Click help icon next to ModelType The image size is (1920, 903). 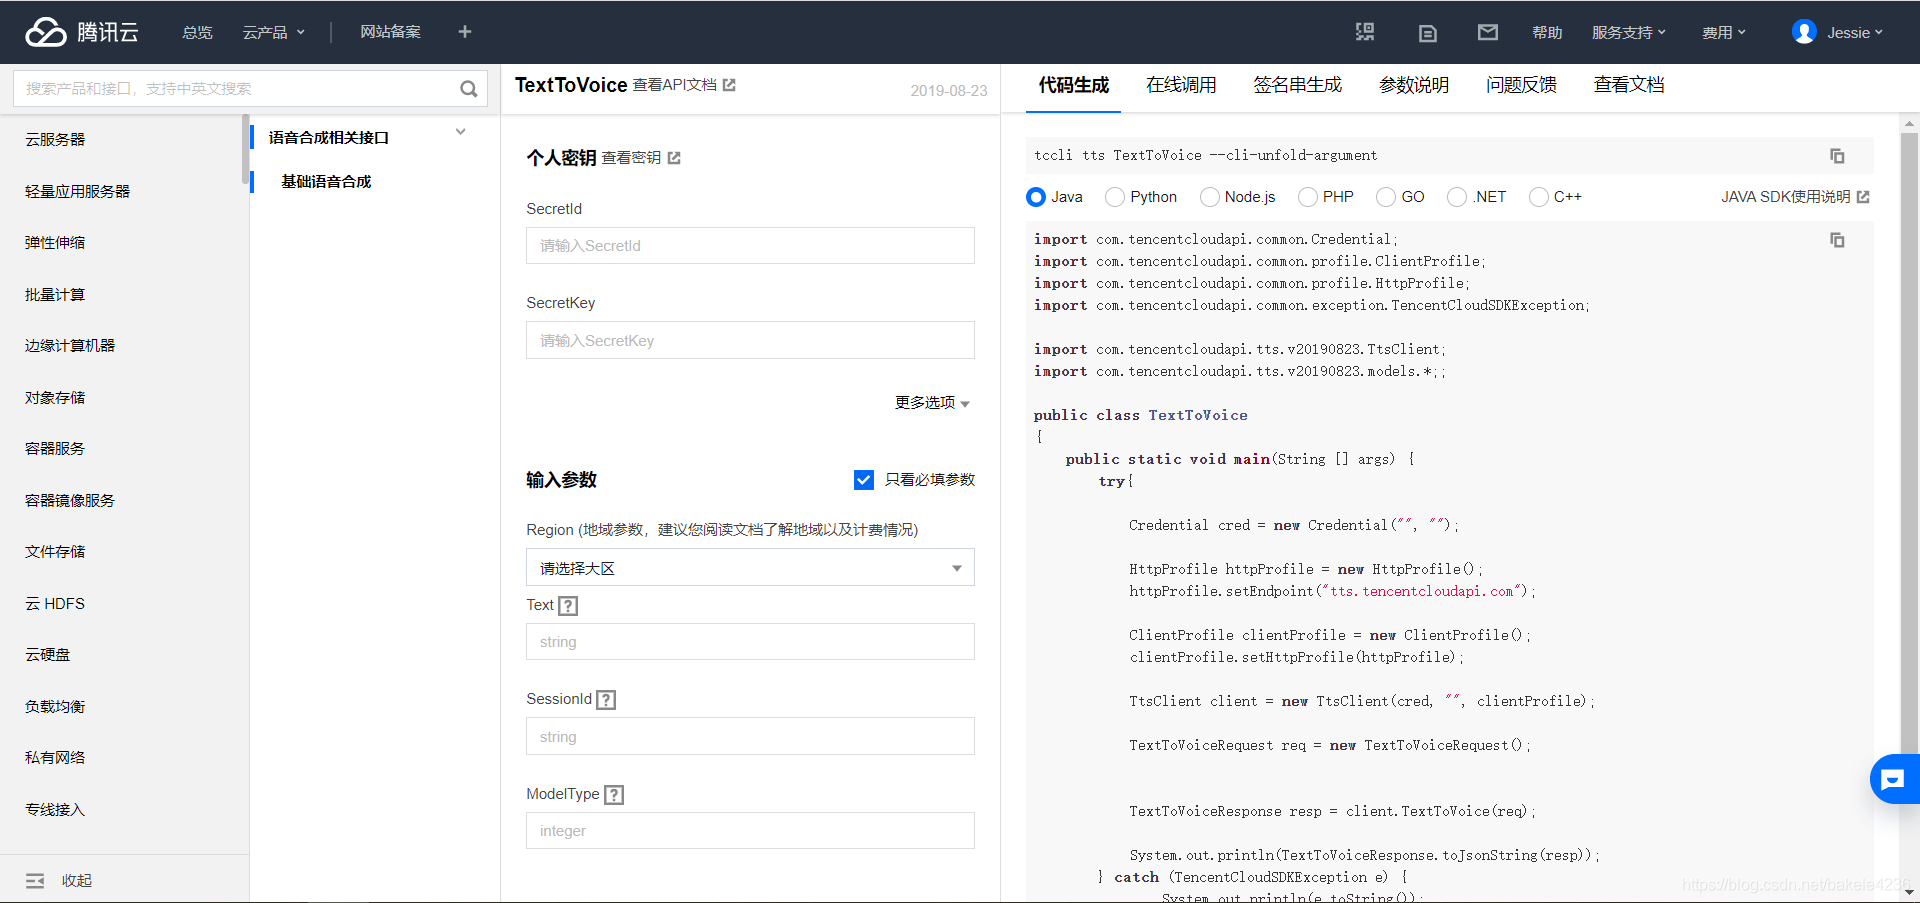[x=615, y=795]
